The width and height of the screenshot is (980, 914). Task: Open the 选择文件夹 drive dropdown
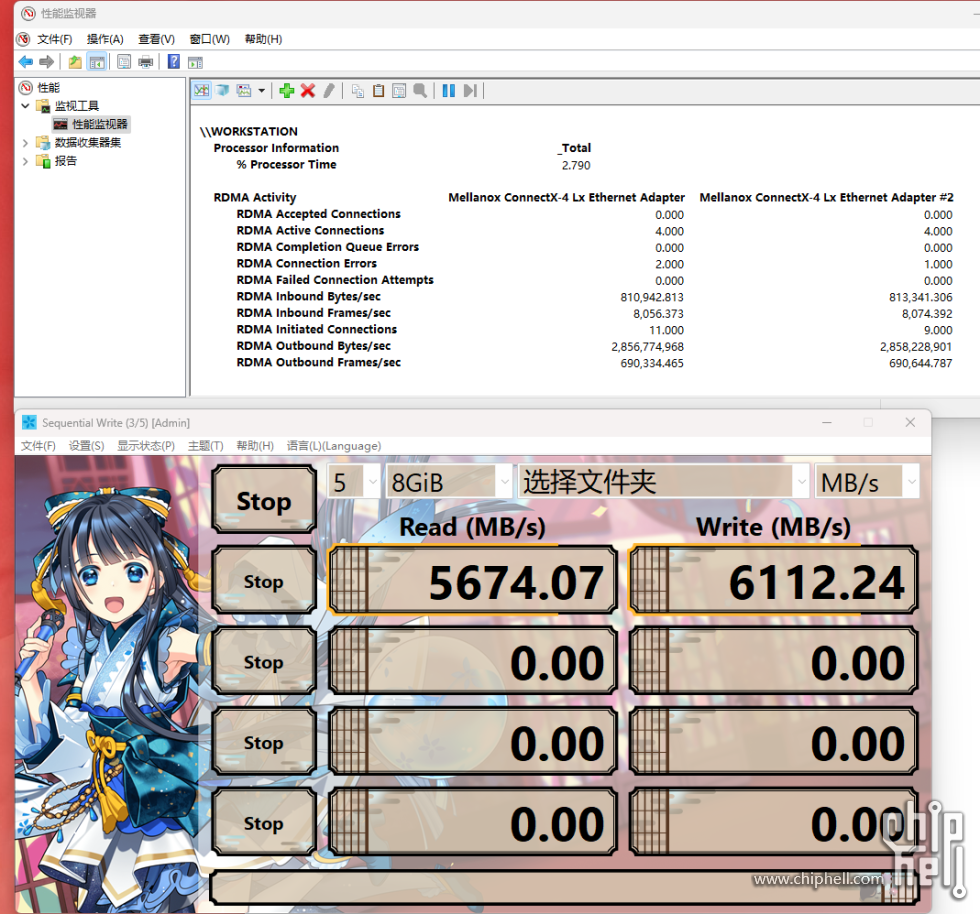pyautogui.click(x=664, y=482)
